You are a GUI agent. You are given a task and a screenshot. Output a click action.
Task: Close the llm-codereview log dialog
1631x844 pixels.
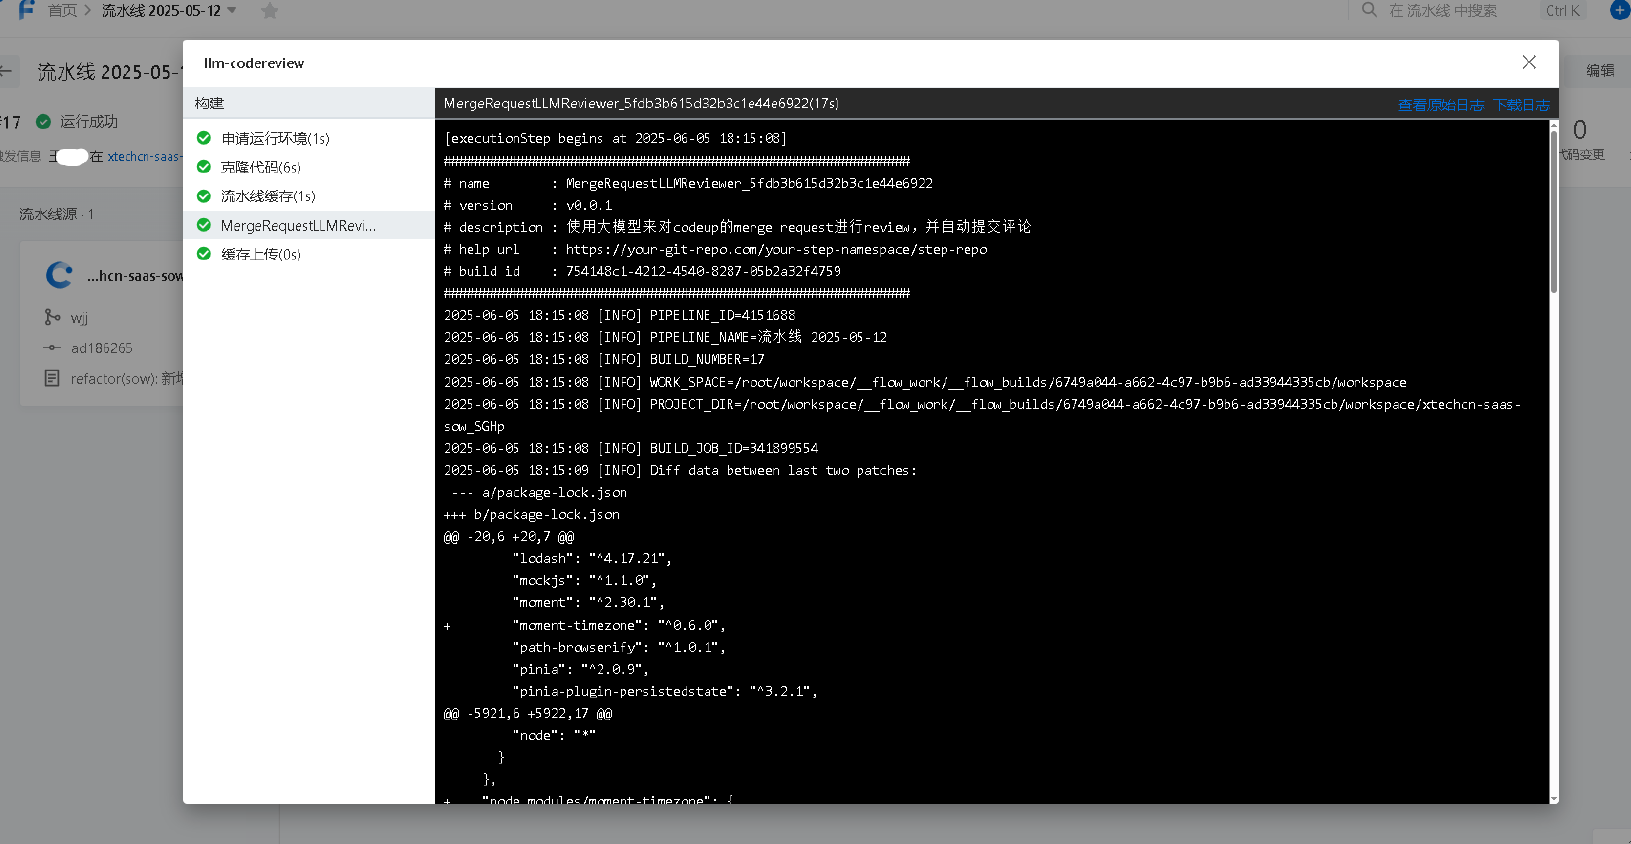click(x=1528, y=62)
